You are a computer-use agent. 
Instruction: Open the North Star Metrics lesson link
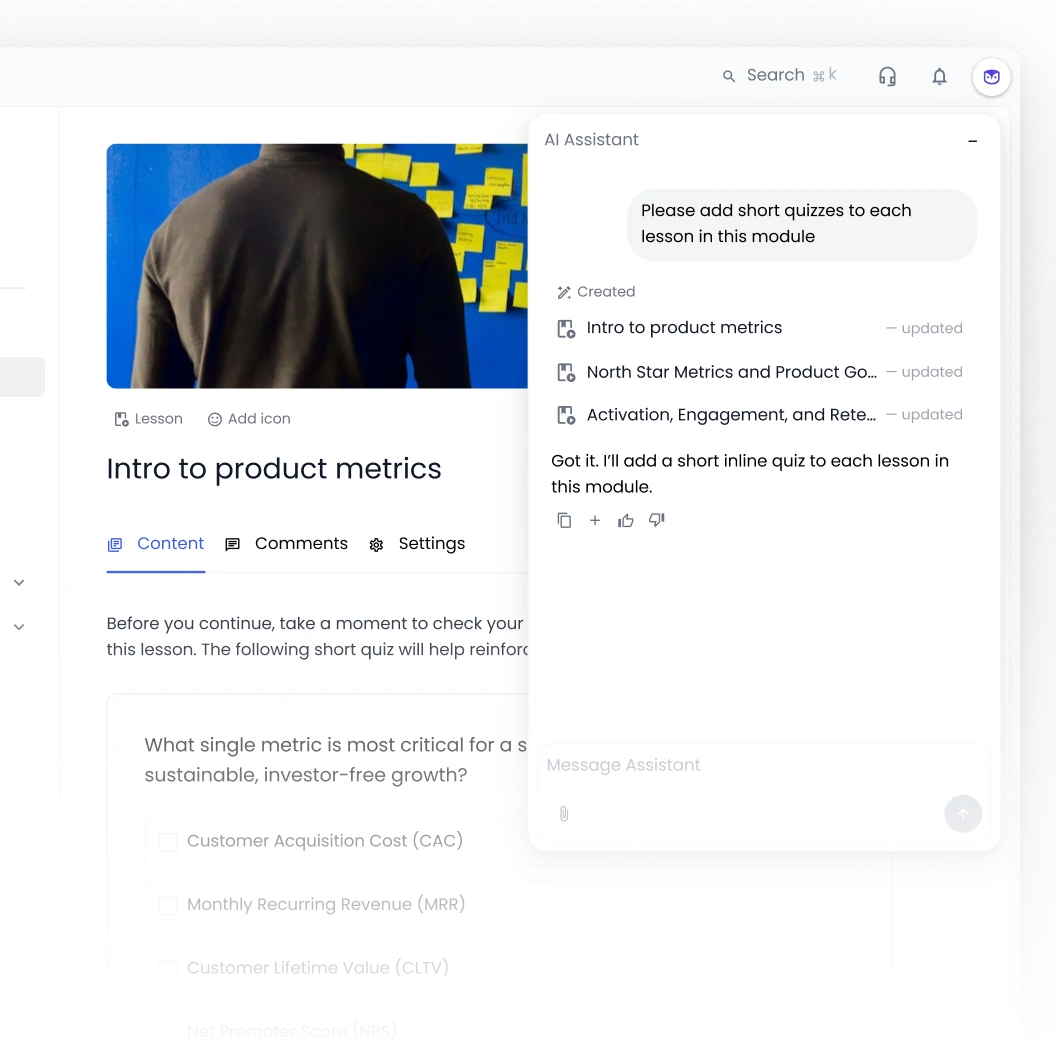tap(732, 371)
